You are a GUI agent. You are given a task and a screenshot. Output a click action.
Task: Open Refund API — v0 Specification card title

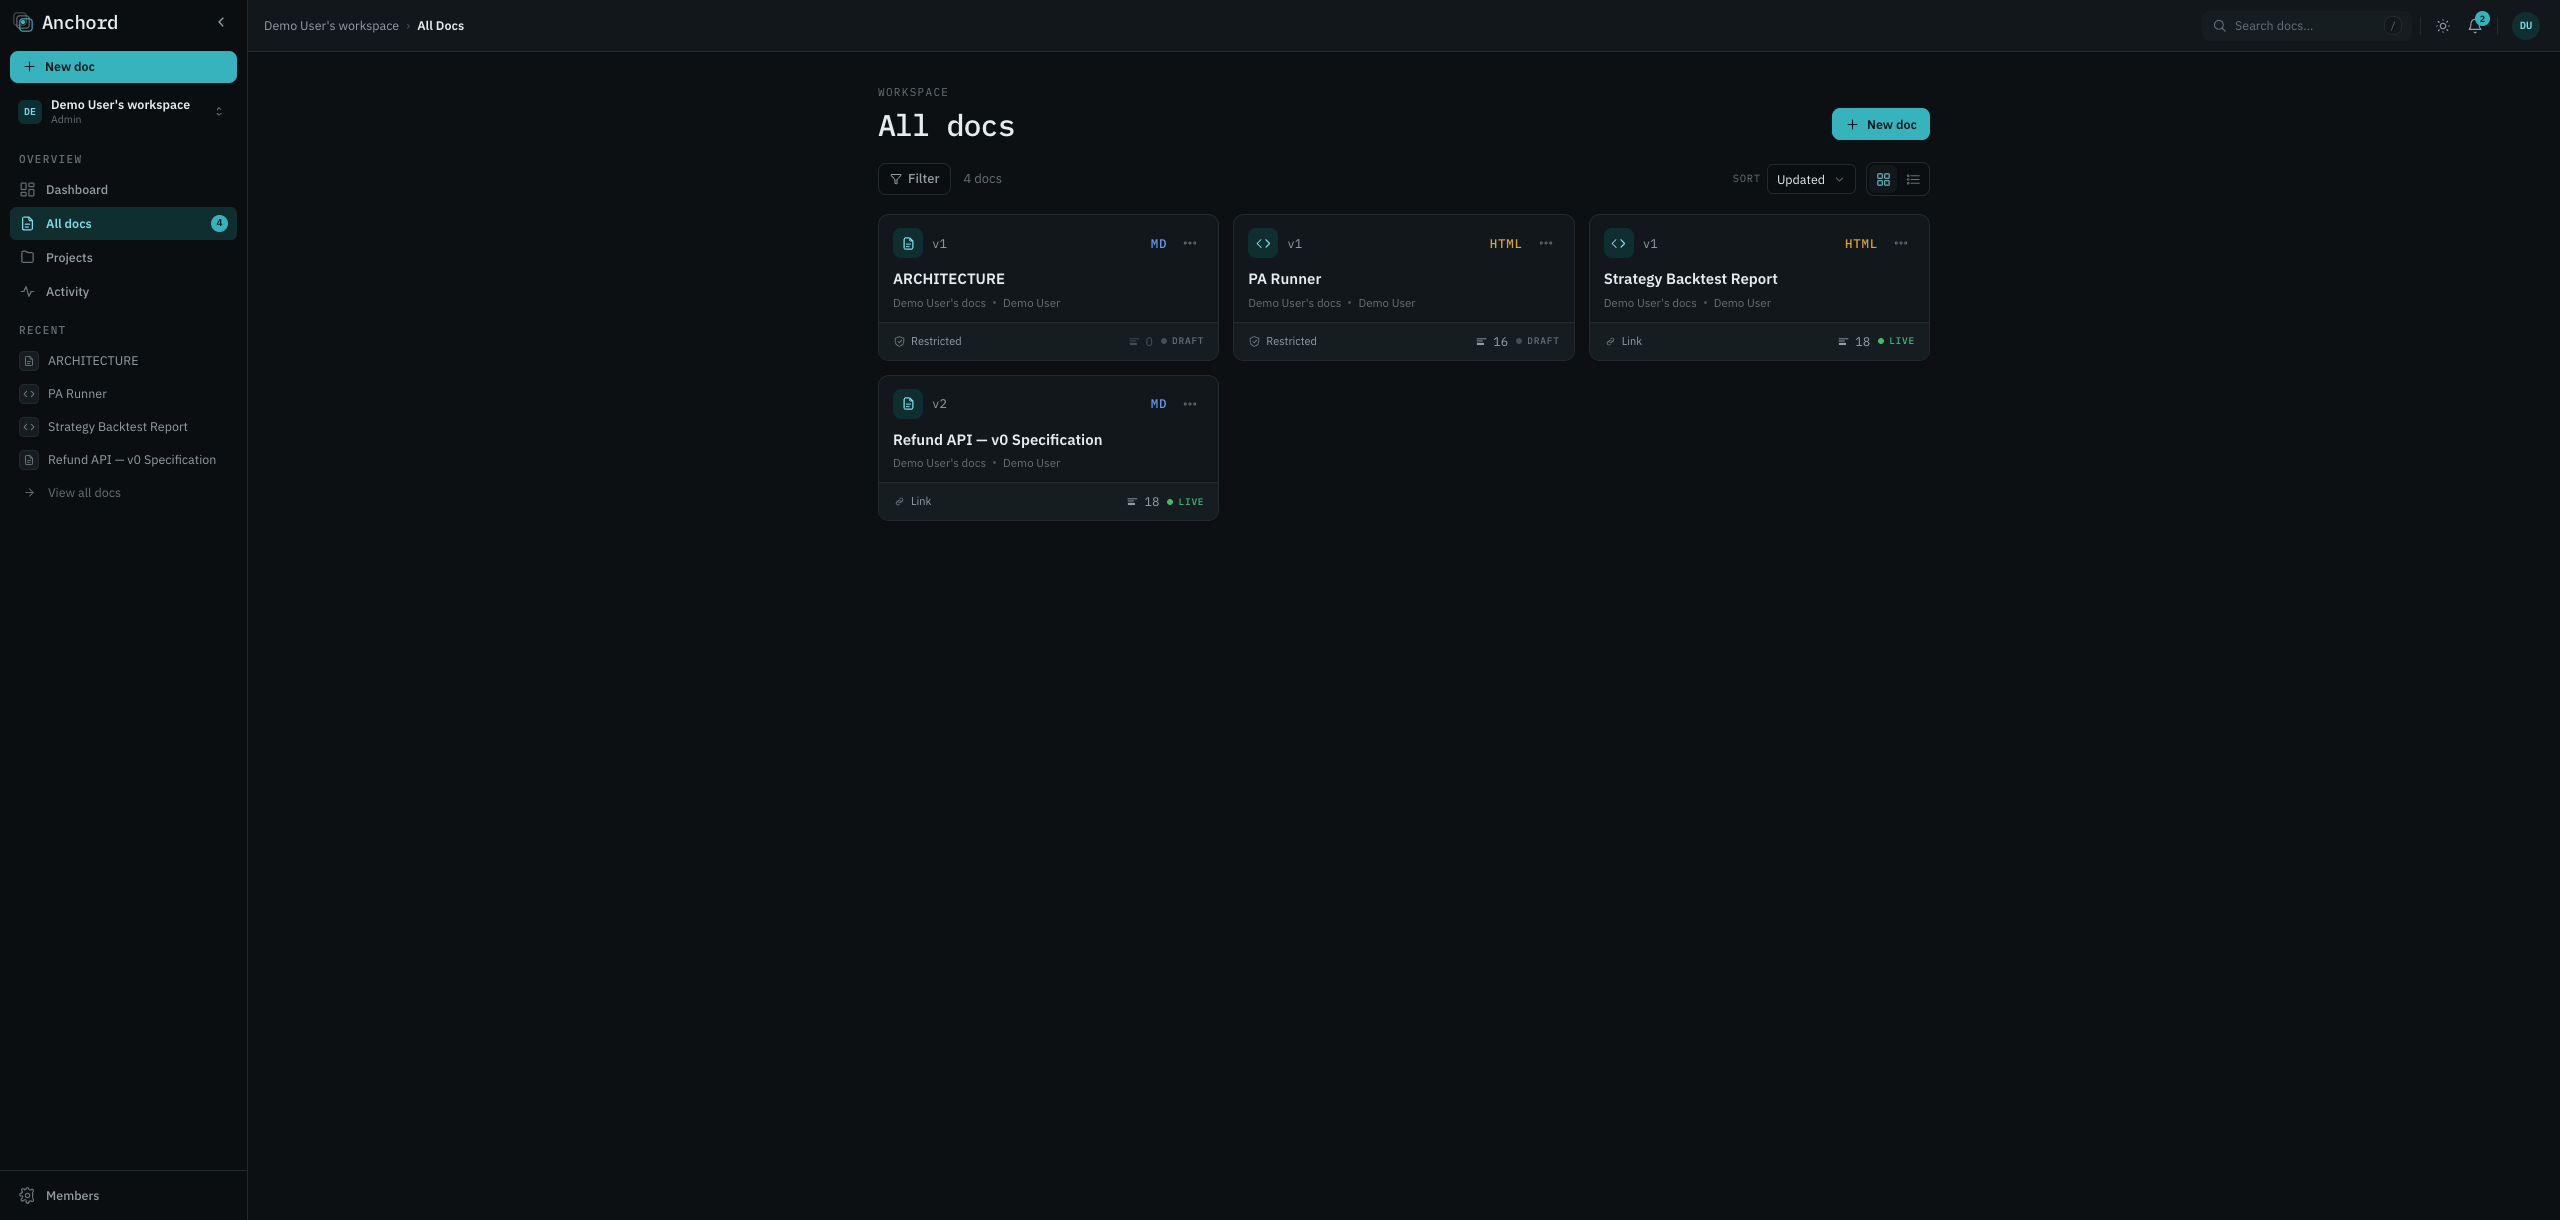(997, 440)
